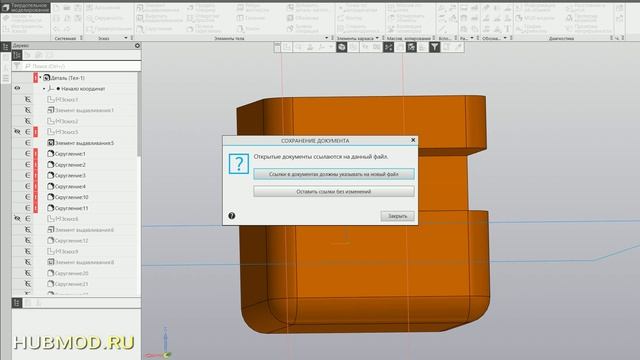
Task: Click bottom panel list view icon
Action: [x=17, y=303]
